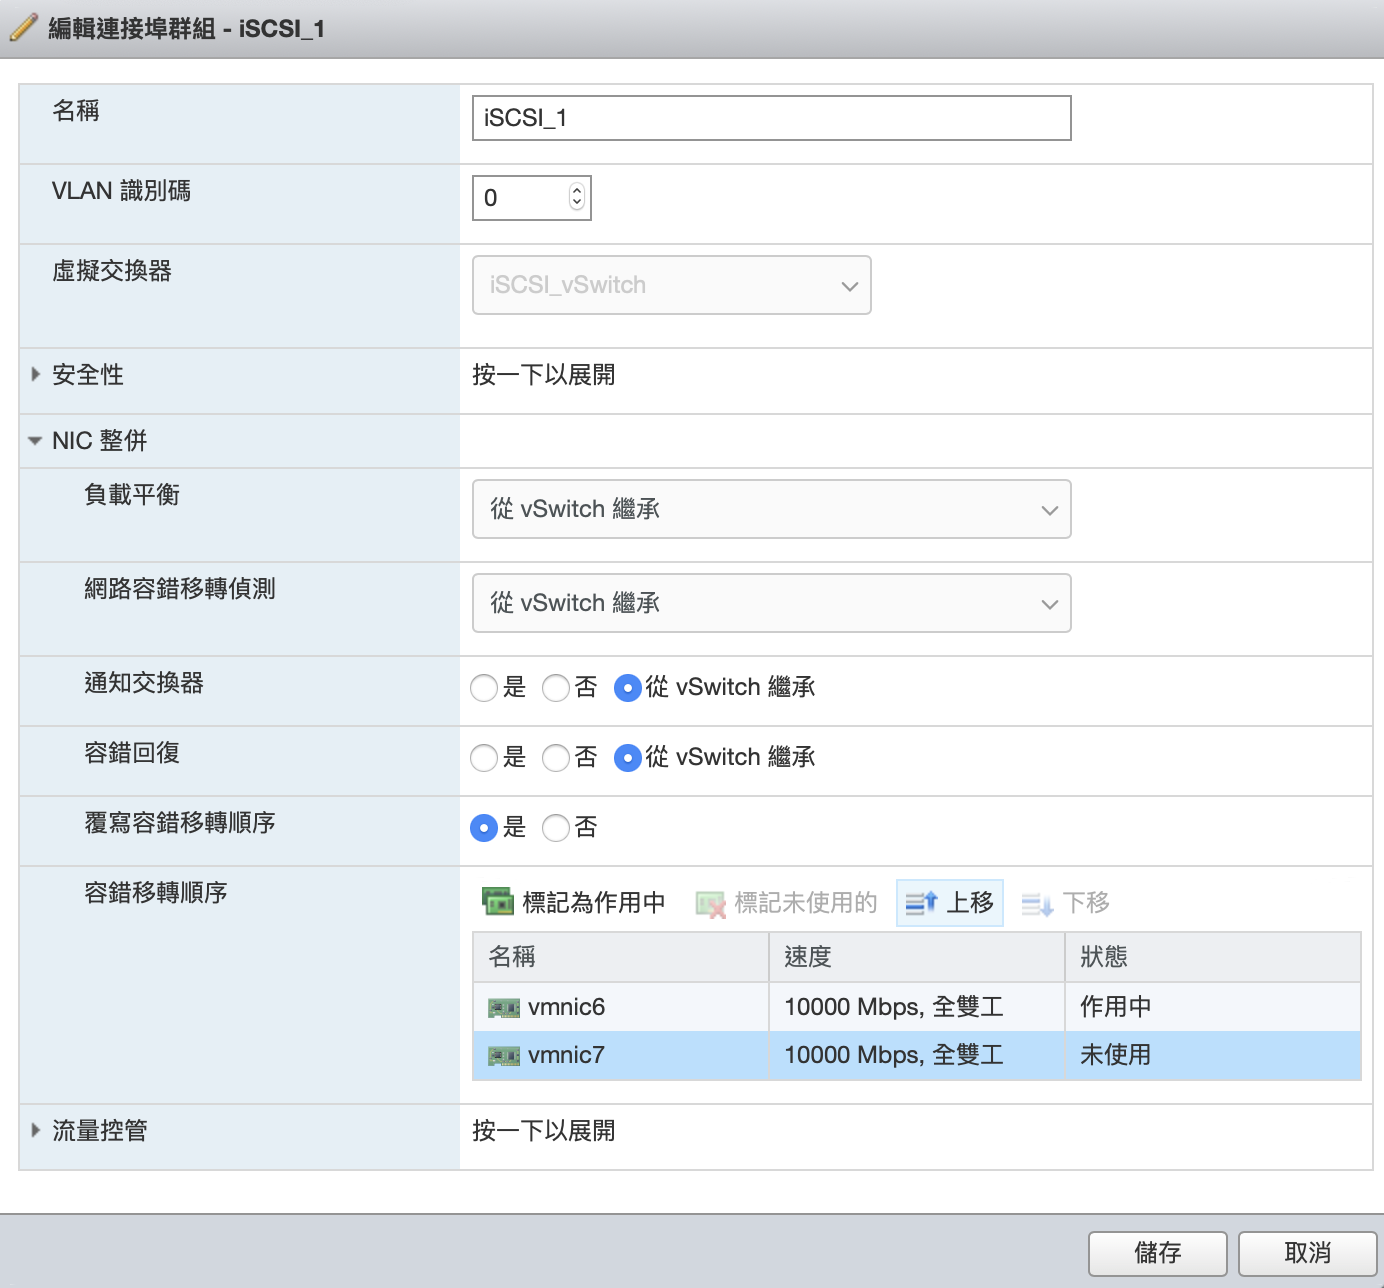
Task: Collapse the NIC 整併 section
Action: [35, 440]
